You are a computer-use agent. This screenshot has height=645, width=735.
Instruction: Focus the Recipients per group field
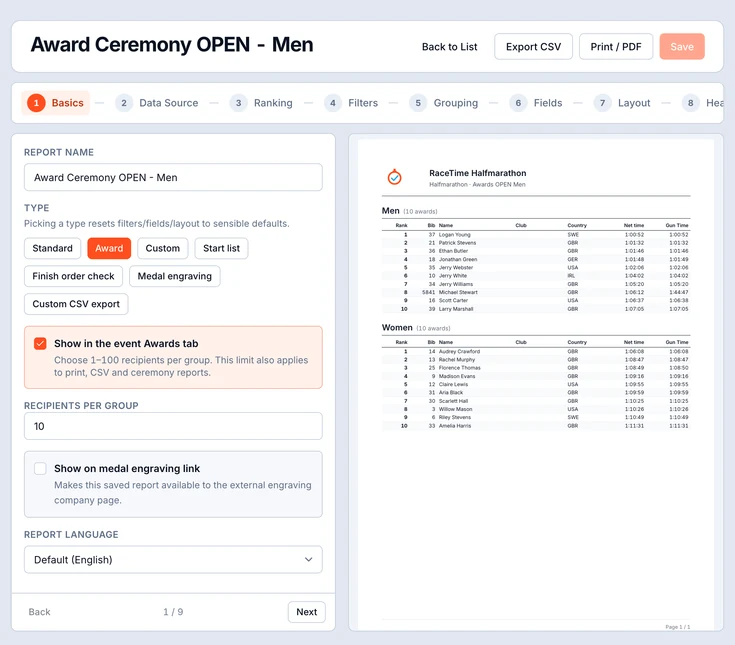[x=173, y=426]
